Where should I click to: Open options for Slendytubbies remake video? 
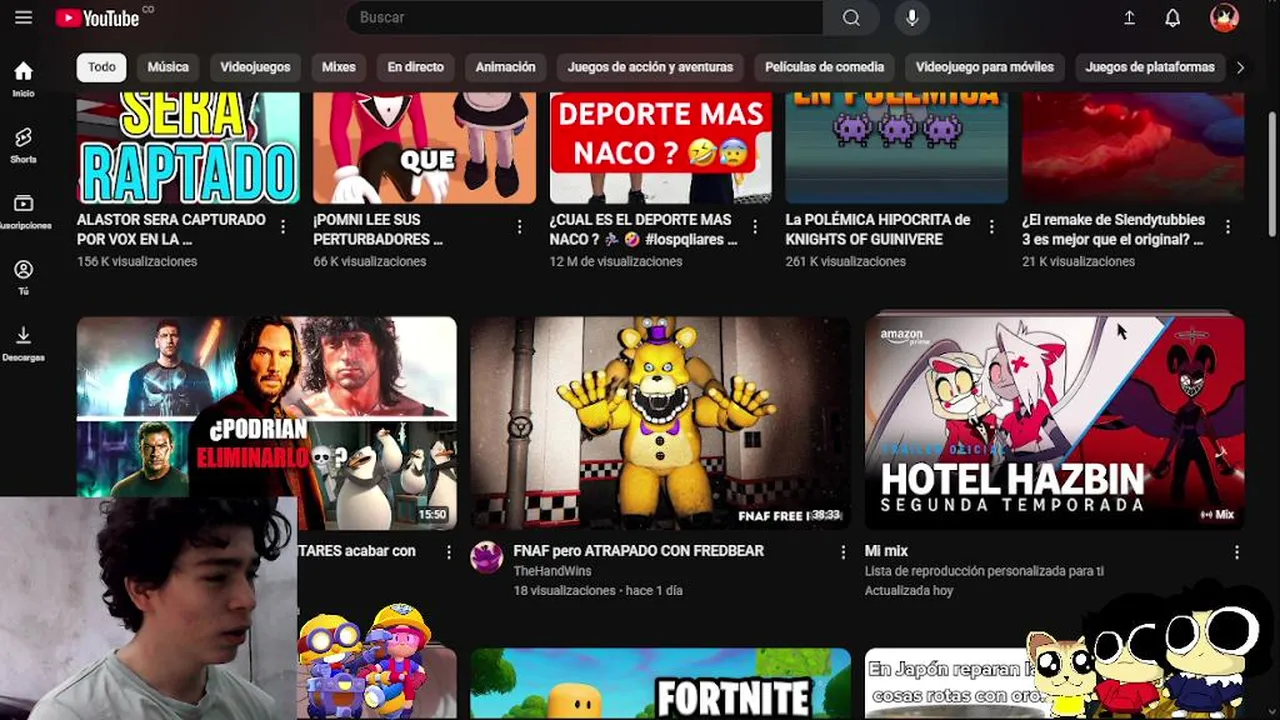(1228, 227)
